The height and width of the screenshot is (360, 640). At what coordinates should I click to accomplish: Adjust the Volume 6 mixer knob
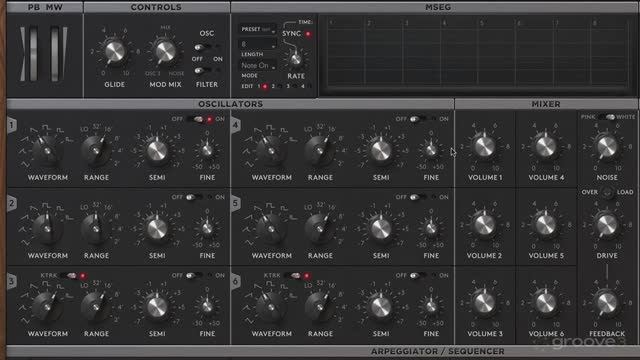click(x=546, y=303)
